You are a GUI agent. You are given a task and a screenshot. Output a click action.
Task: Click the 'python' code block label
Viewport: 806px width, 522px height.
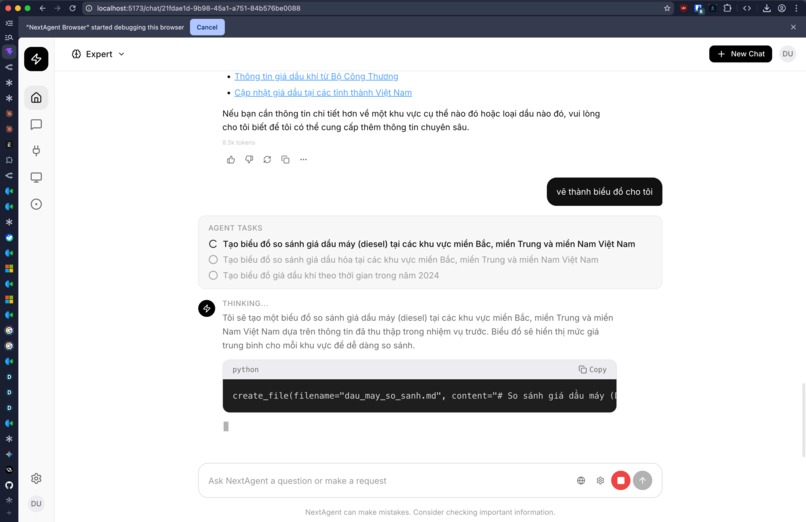(x=245, y=369)
